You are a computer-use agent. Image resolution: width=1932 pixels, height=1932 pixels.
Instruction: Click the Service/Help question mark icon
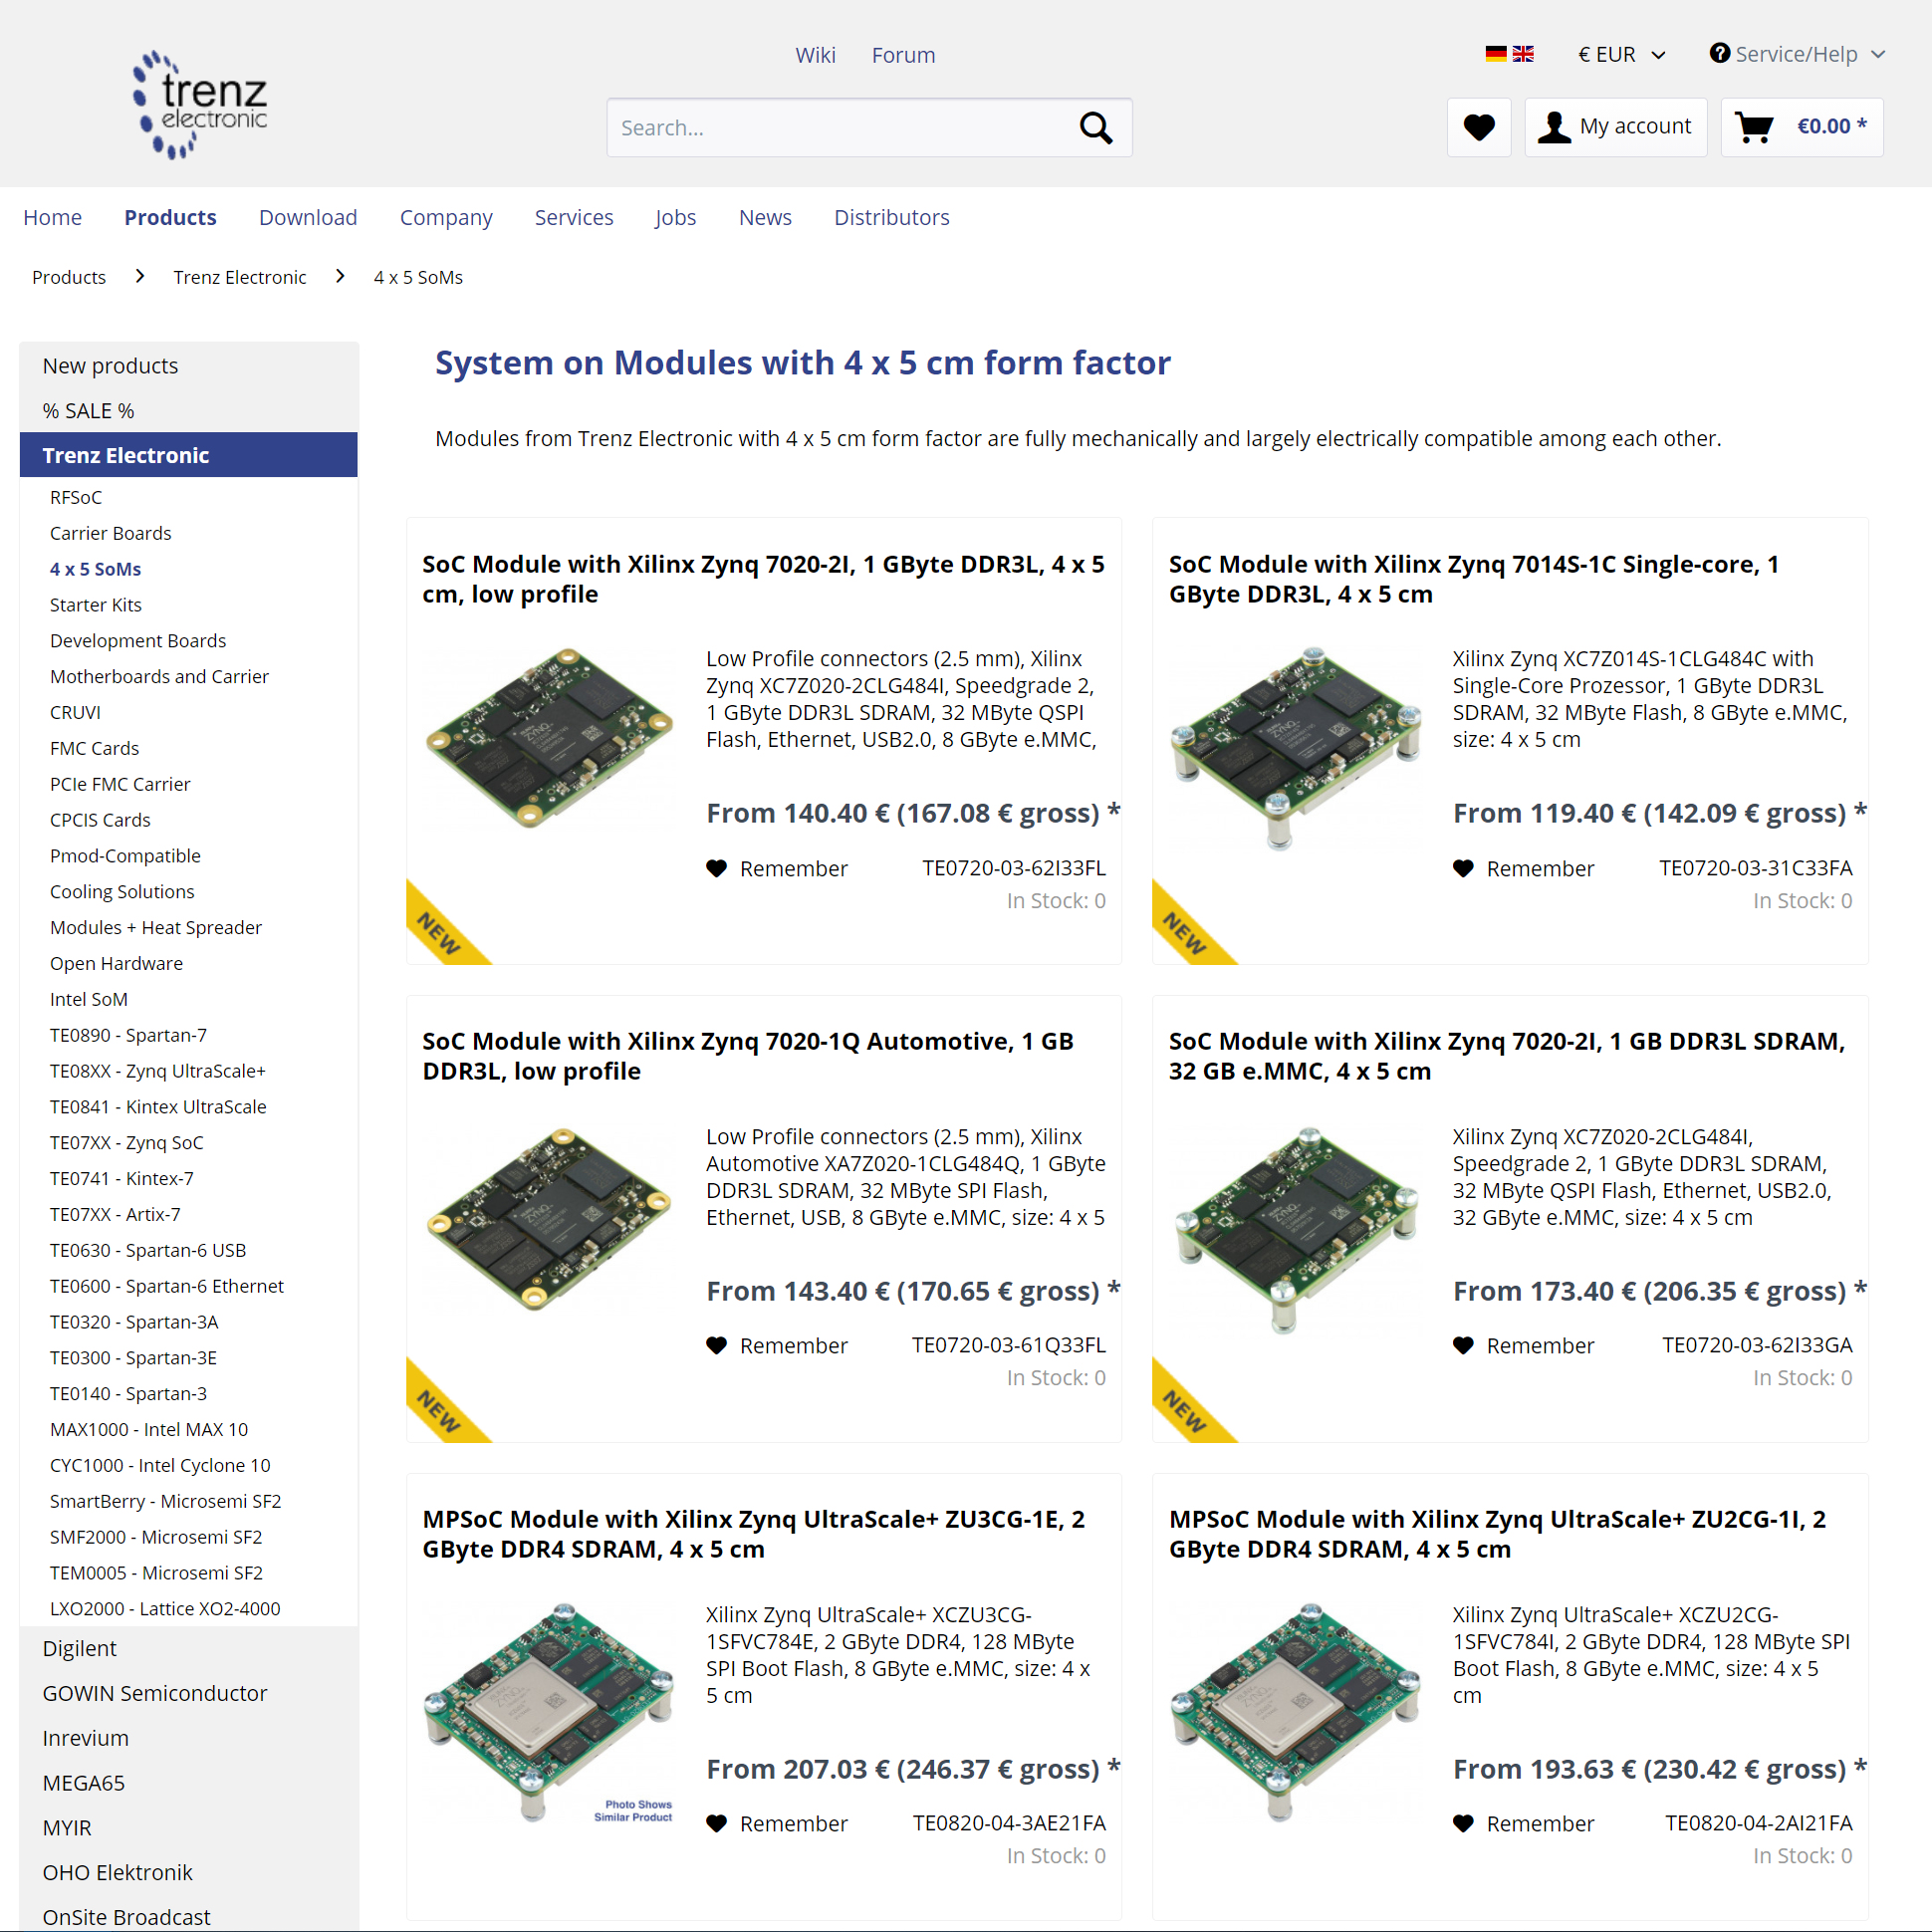[1719, 53]
